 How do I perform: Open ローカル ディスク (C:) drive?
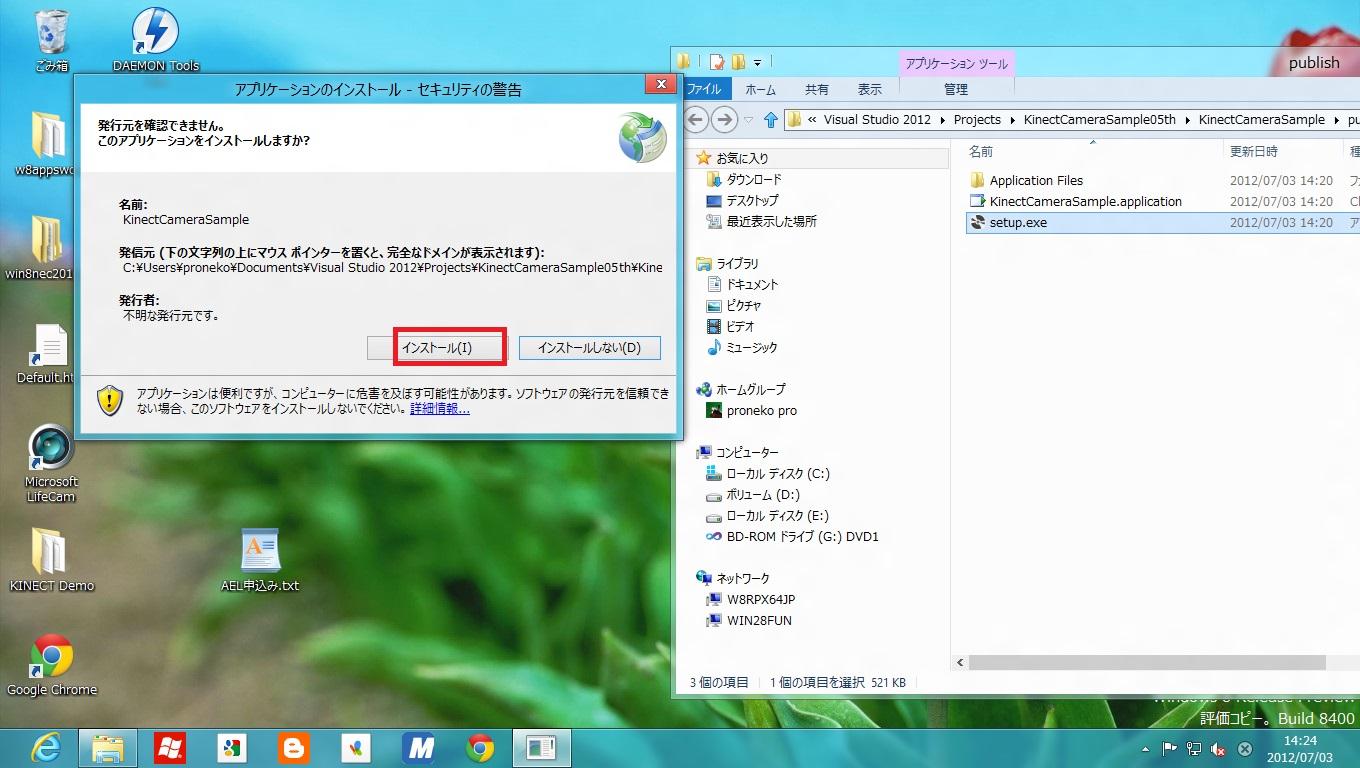click(x=778, y=473)
